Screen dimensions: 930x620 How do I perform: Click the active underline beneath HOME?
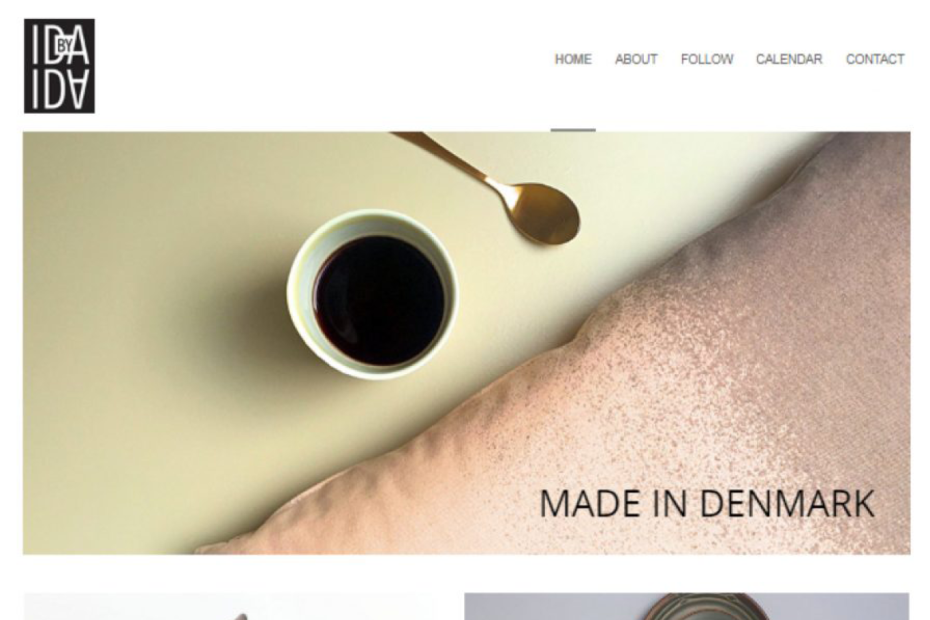[573, 129]
